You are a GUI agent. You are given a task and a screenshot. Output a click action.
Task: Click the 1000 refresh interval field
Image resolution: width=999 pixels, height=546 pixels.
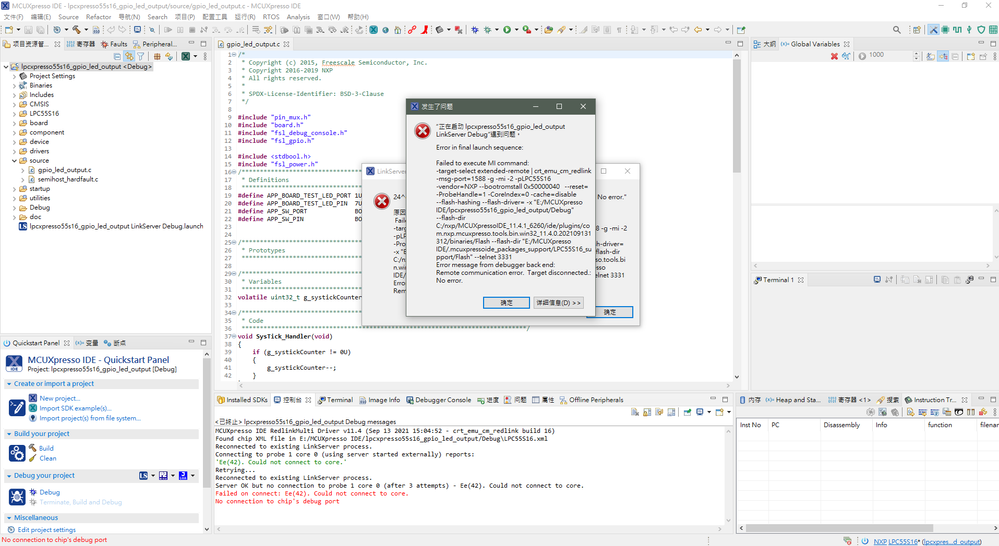coord(891,56)
